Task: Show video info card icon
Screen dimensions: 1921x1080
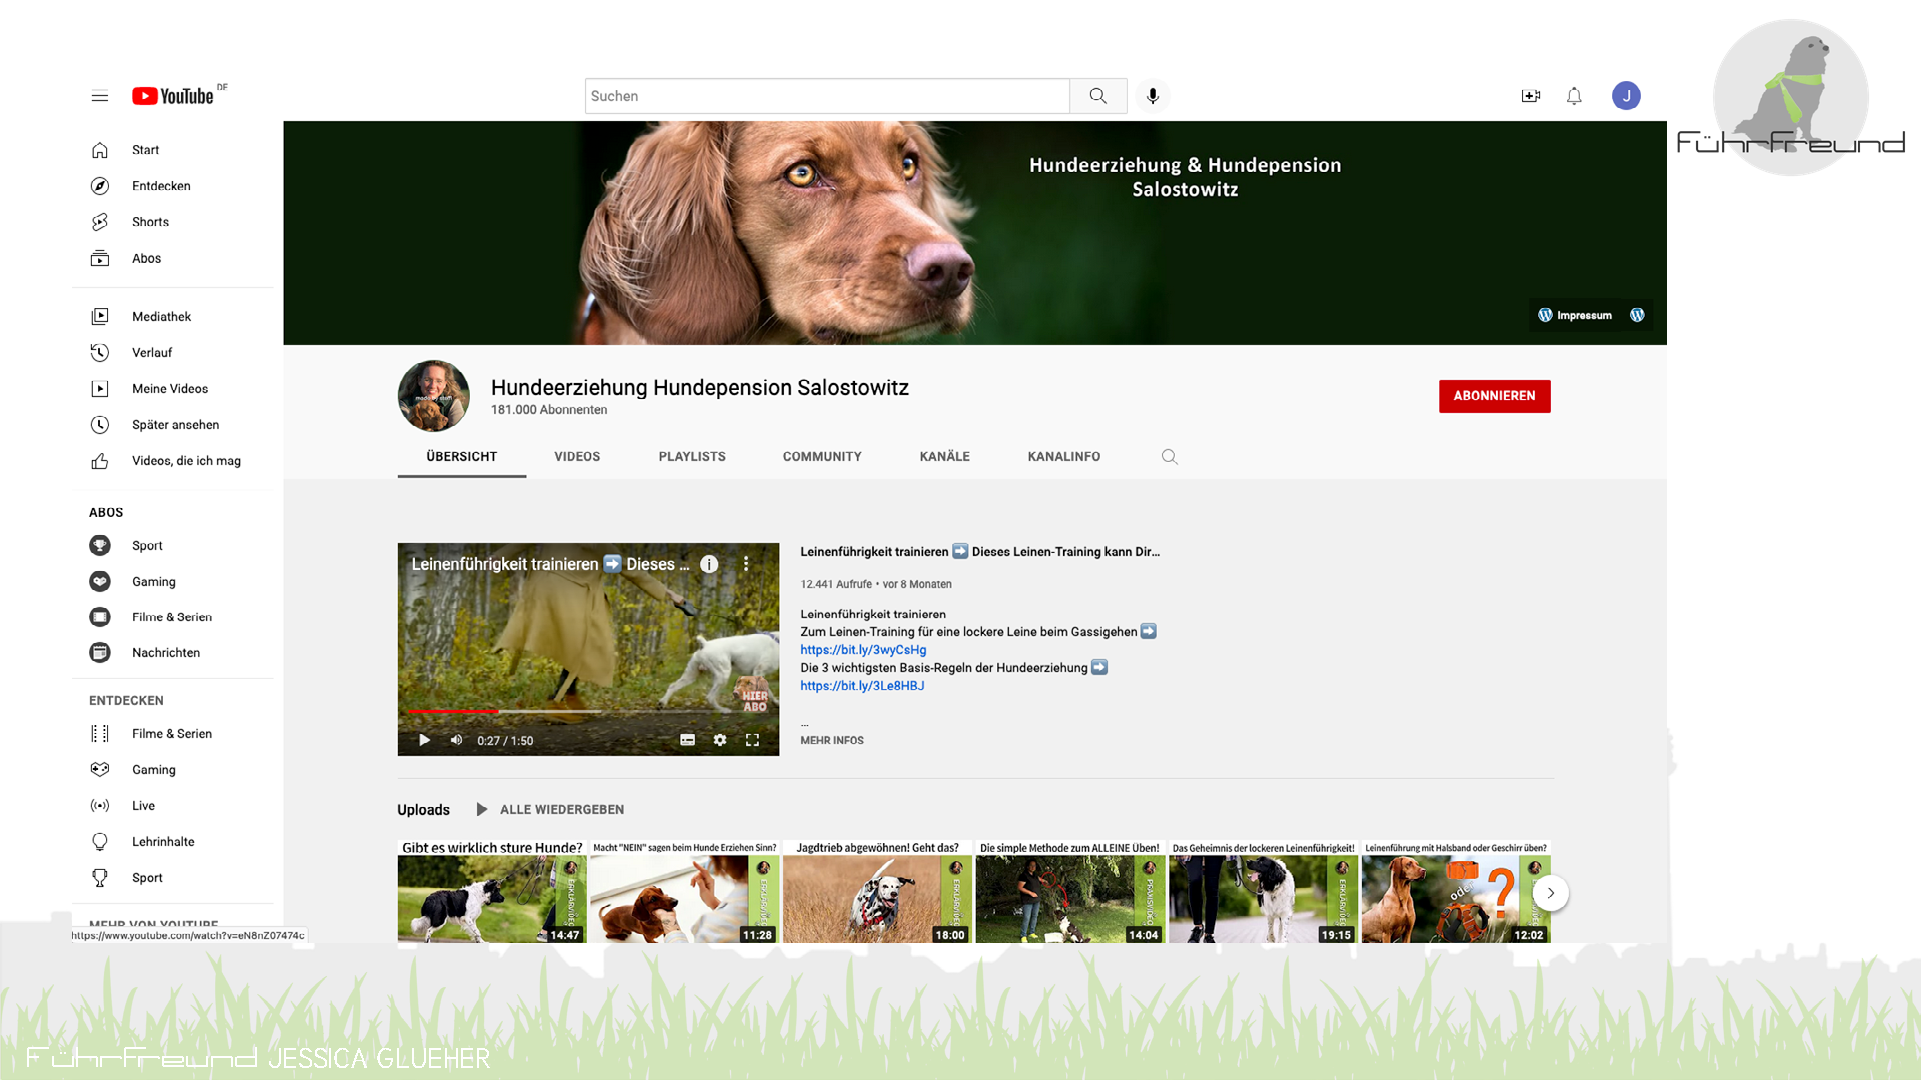Action: [709, 564]
